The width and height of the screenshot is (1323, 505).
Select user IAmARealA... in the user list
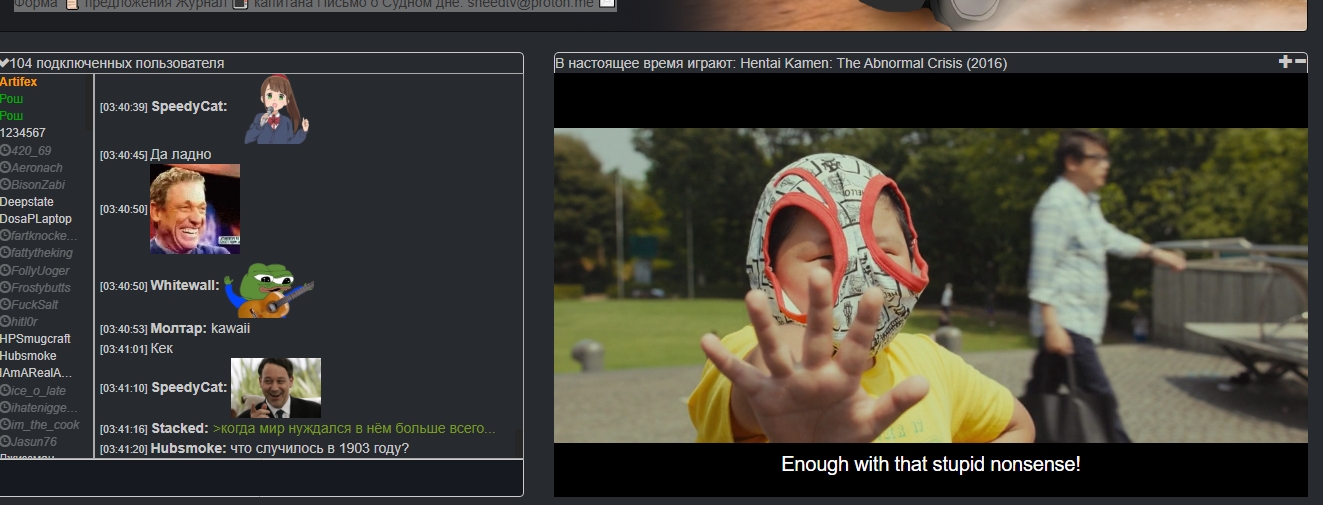point(36,373)
